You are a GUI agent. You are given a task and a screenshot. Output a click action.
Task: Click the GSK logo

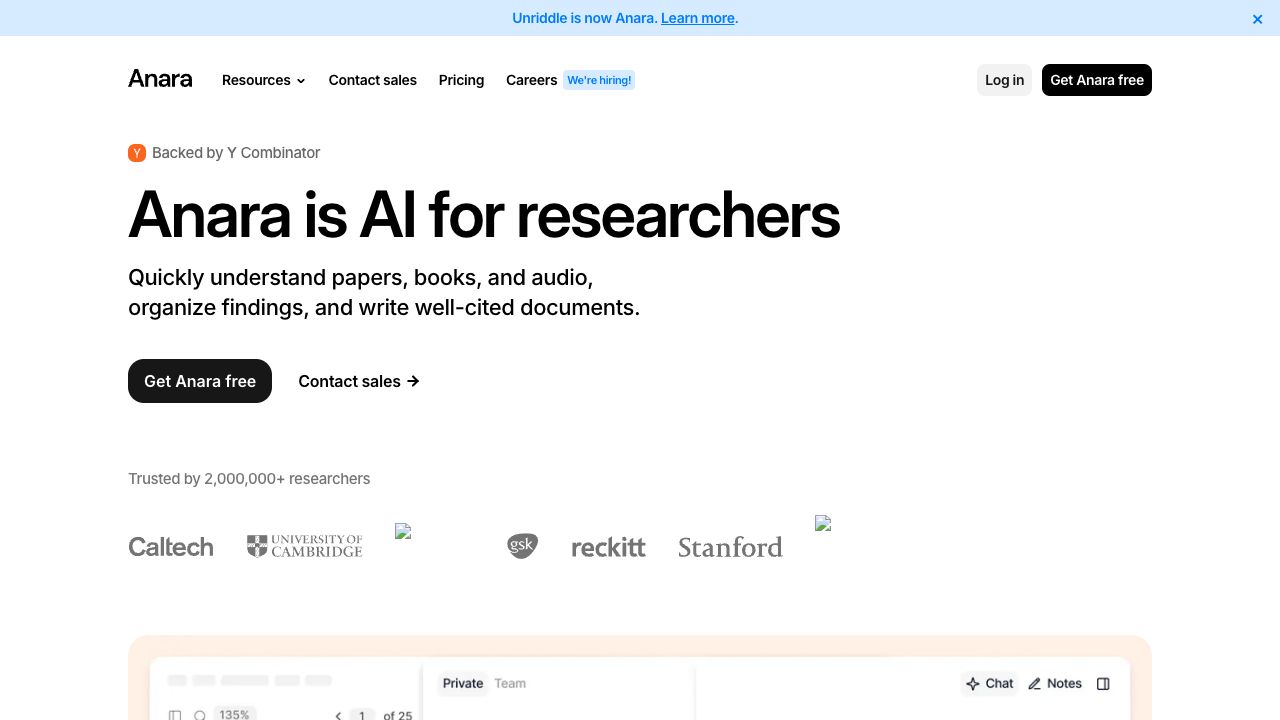522,546
